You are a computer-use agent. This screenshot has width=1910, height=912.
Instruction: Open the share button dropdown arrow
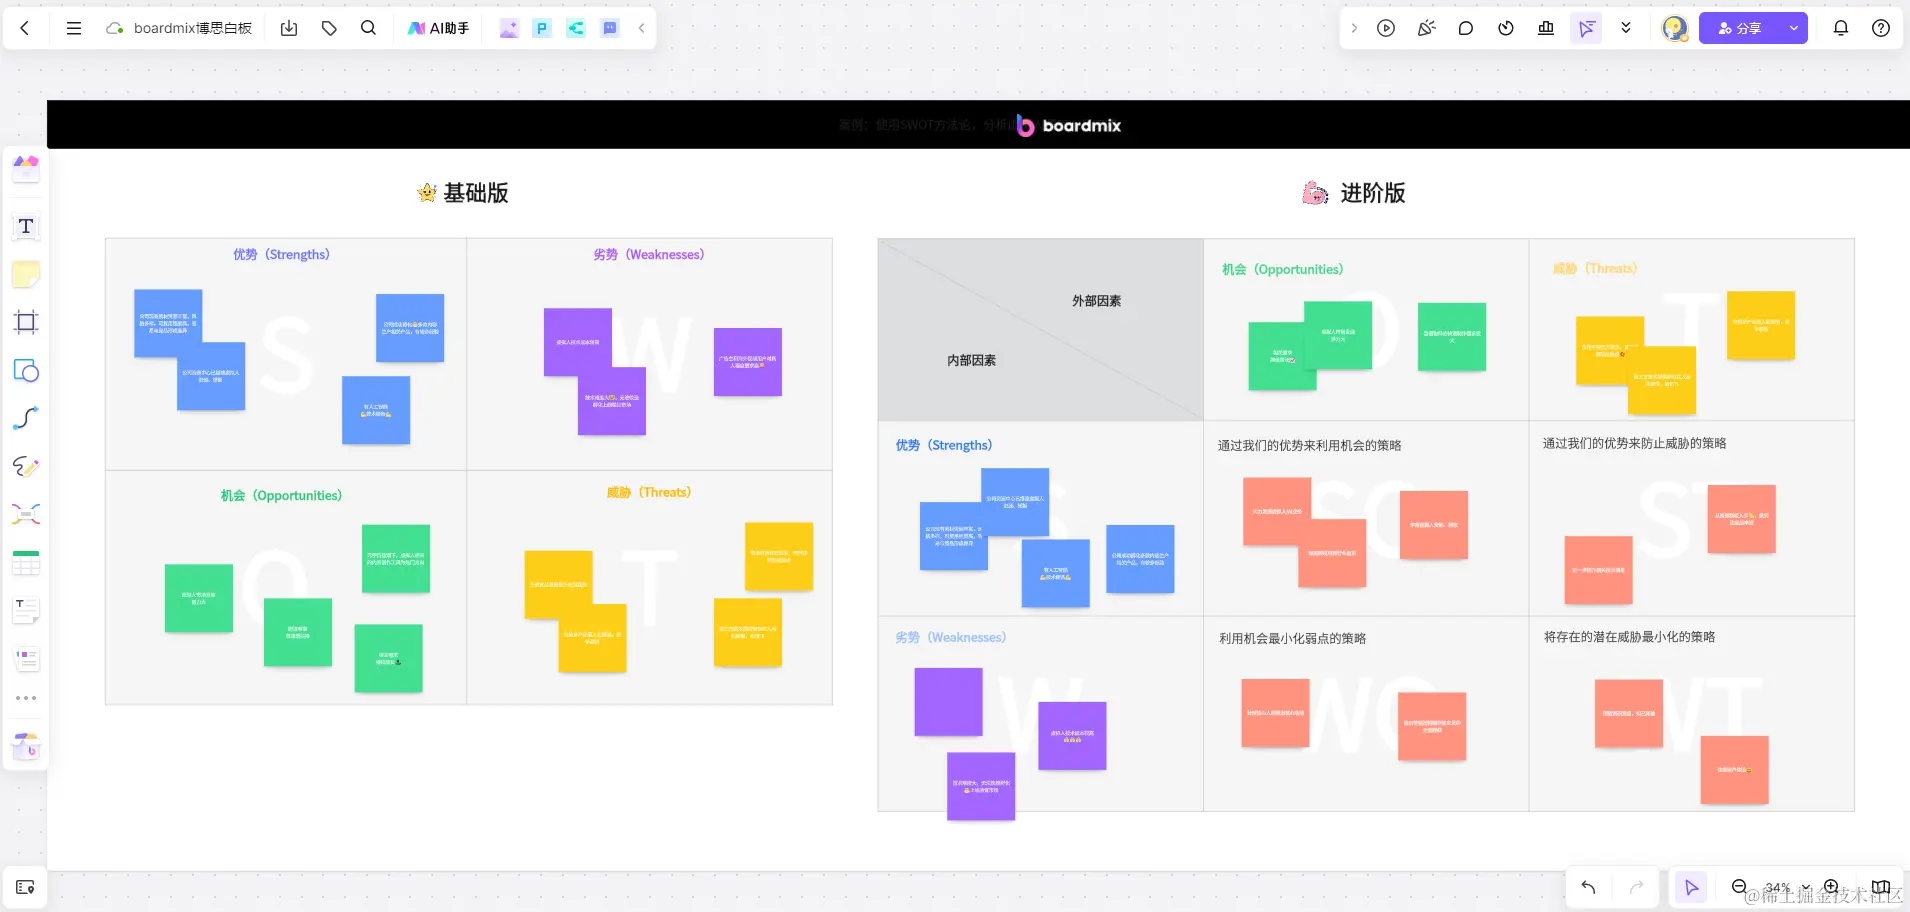point(1794,28)
